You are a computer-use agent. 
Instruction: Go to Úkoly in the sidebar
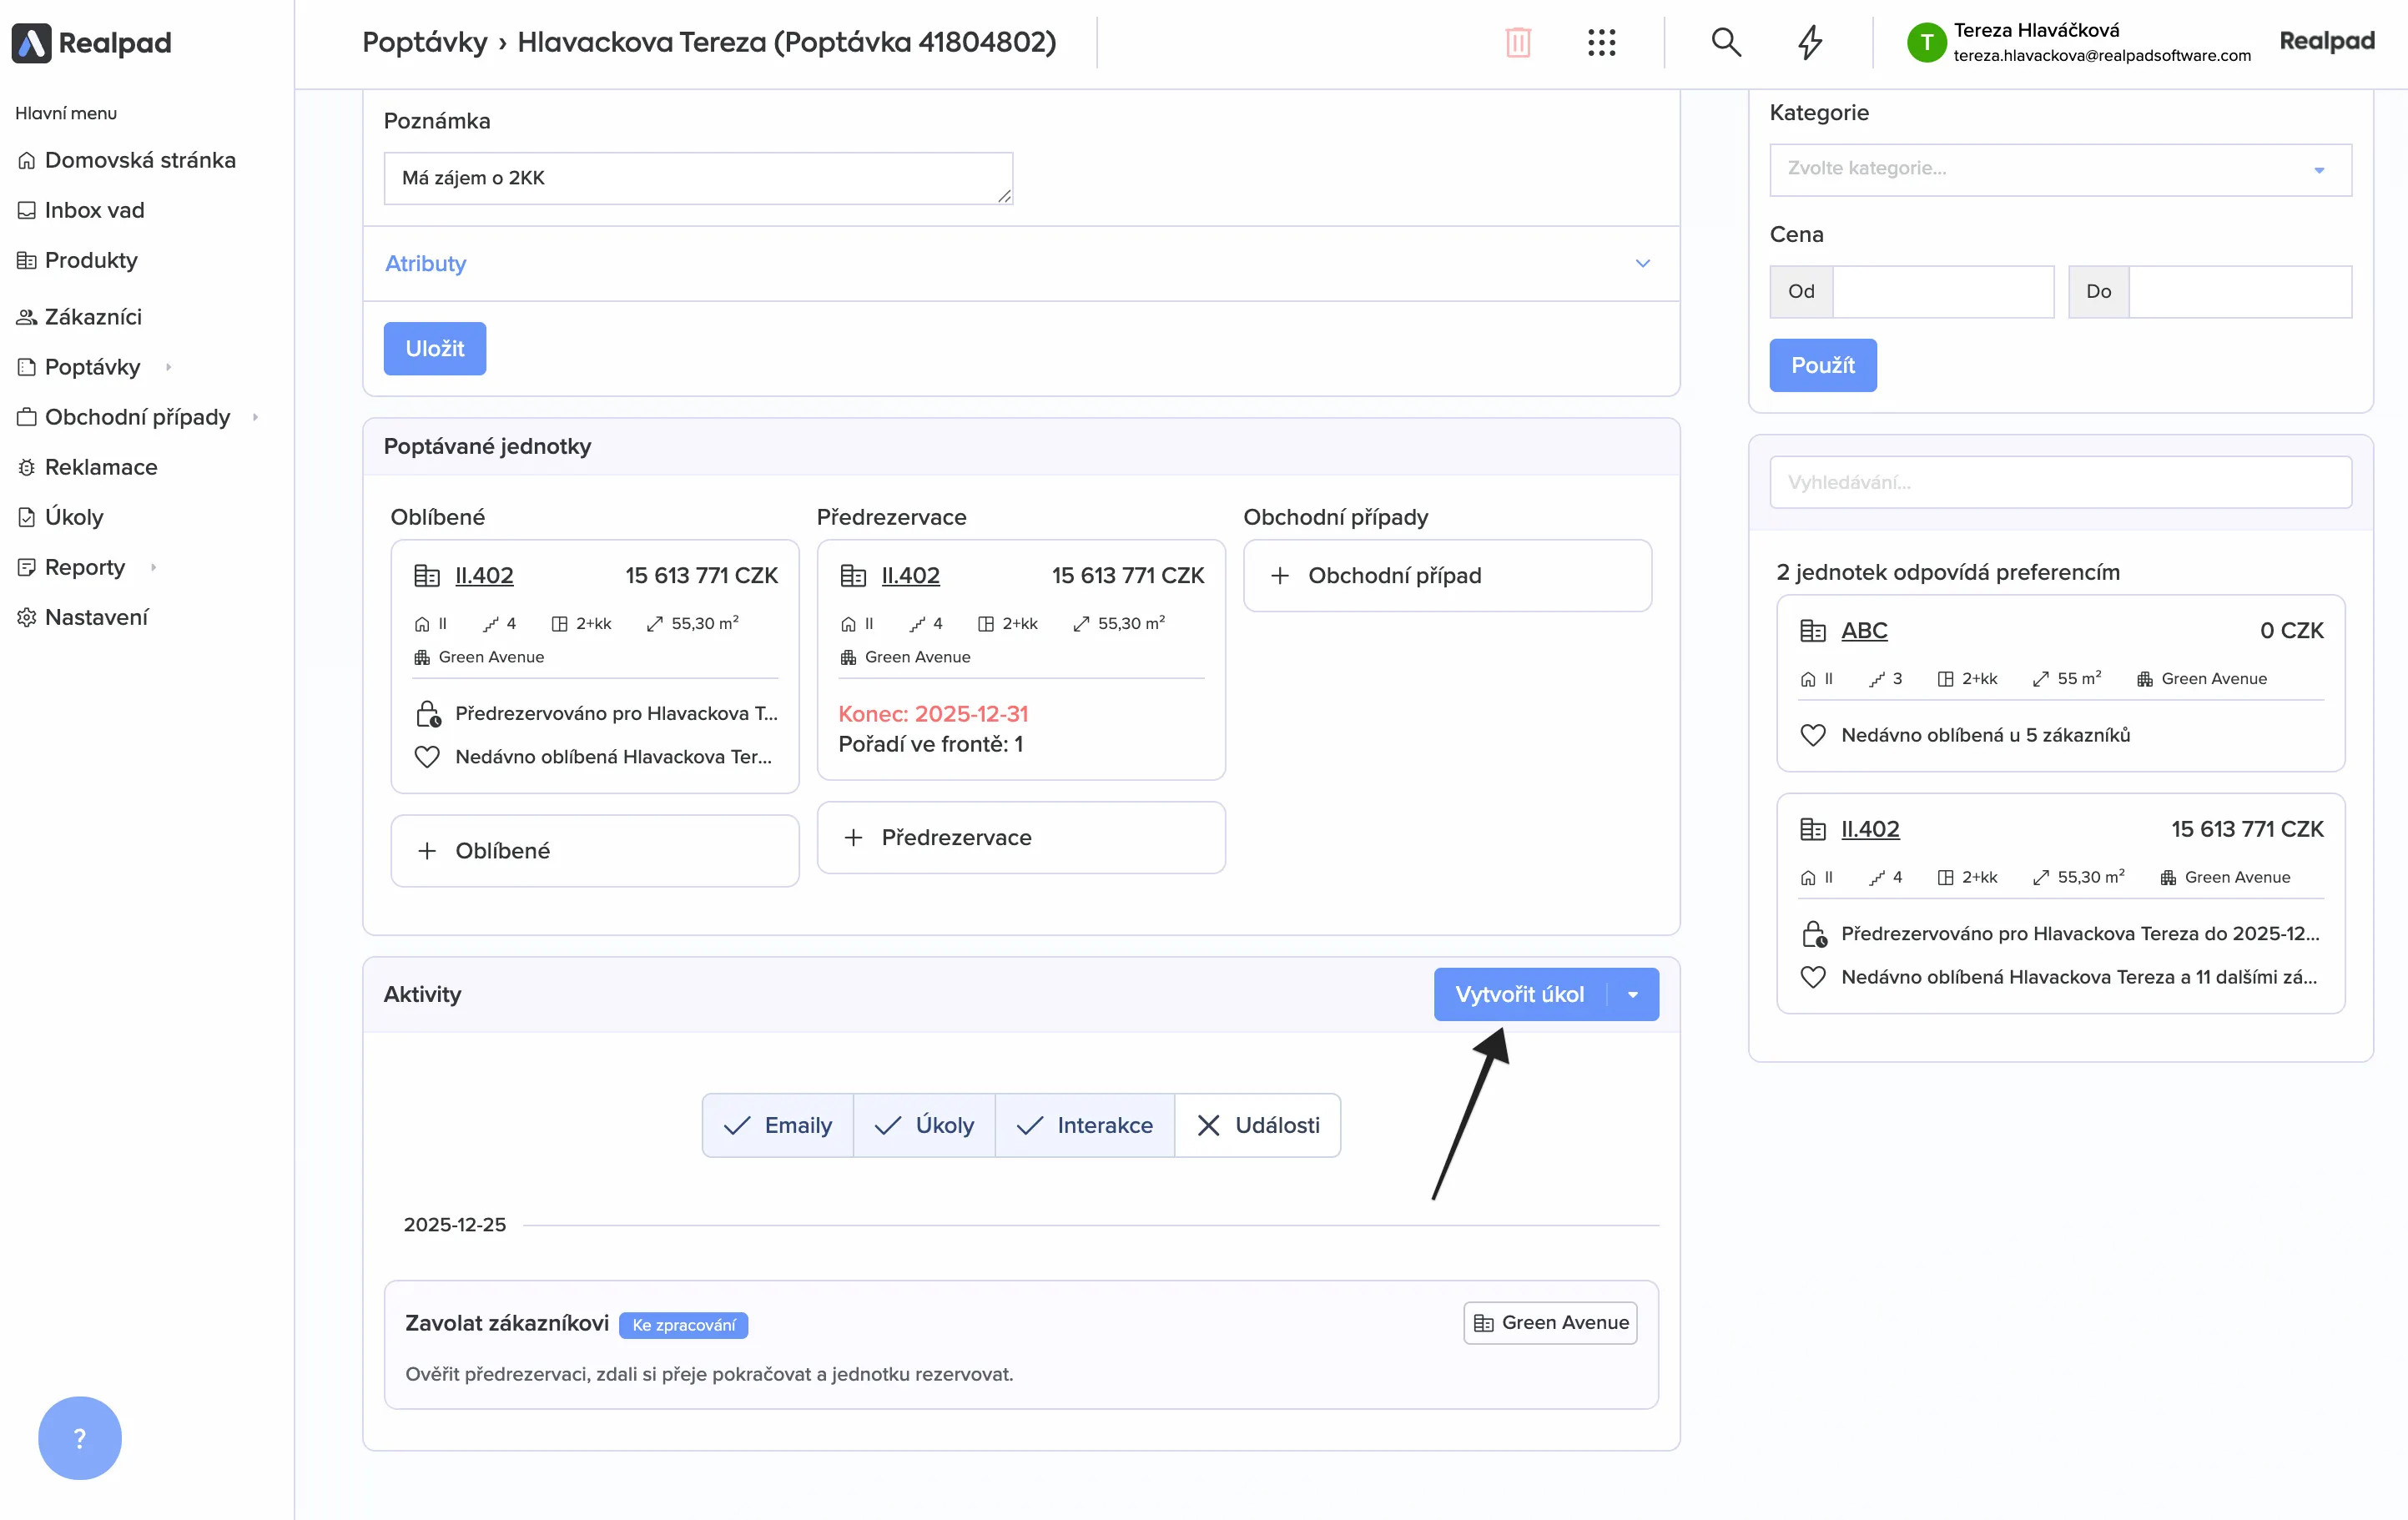click(74, 517)
